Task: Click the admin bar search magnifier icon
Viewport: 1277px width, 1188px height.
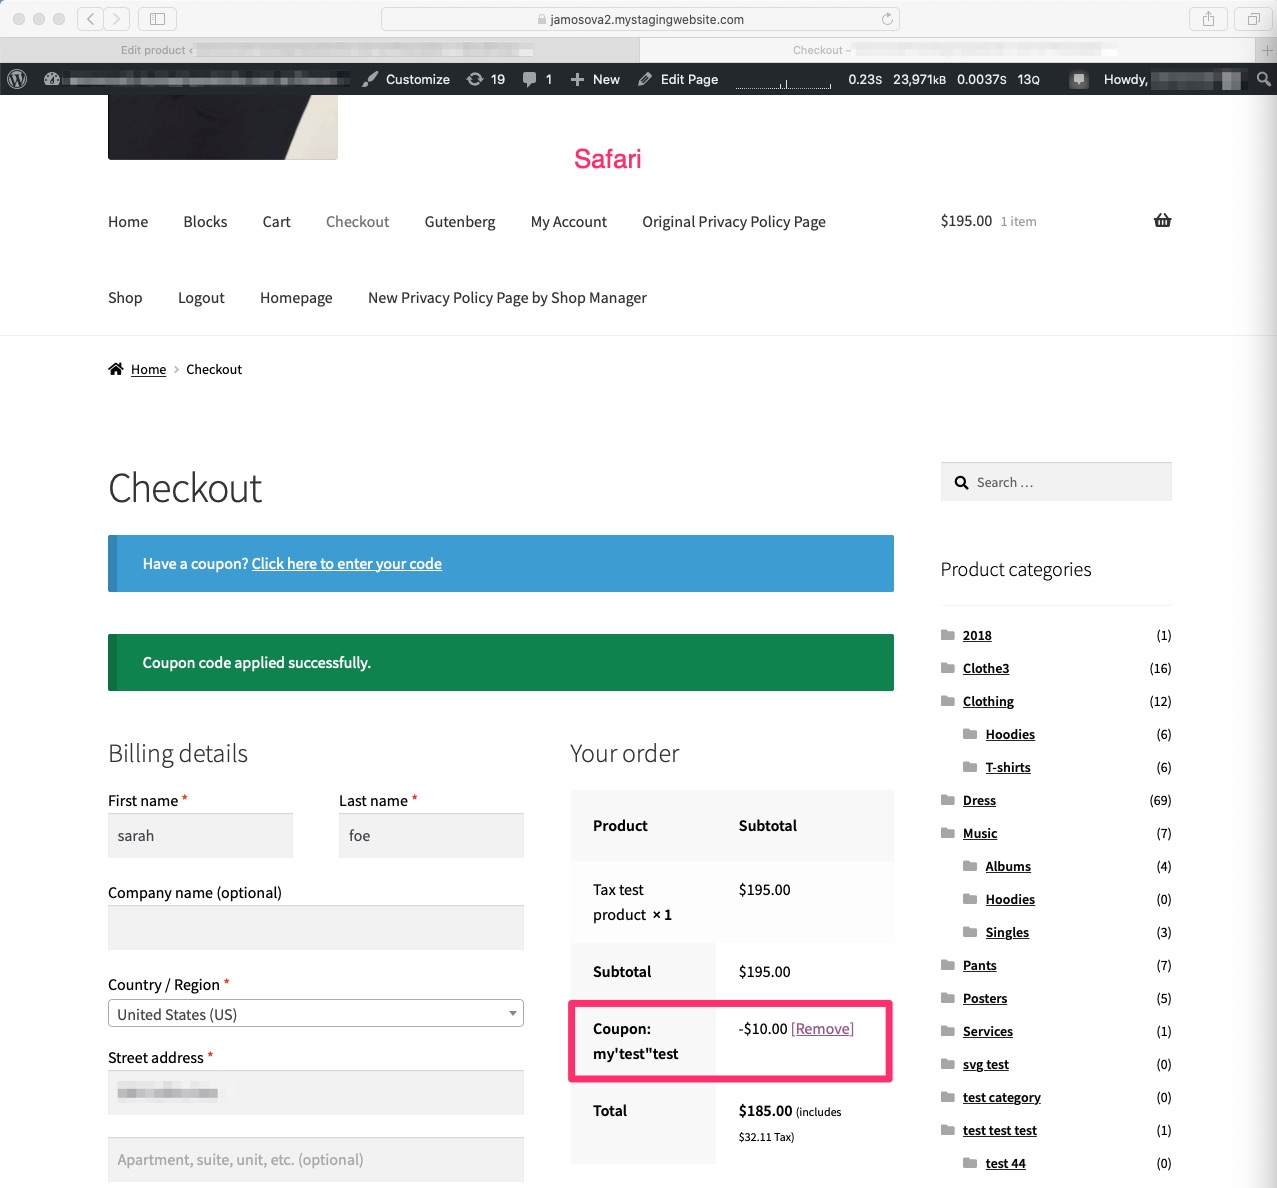Action: tap(1262, 79)
